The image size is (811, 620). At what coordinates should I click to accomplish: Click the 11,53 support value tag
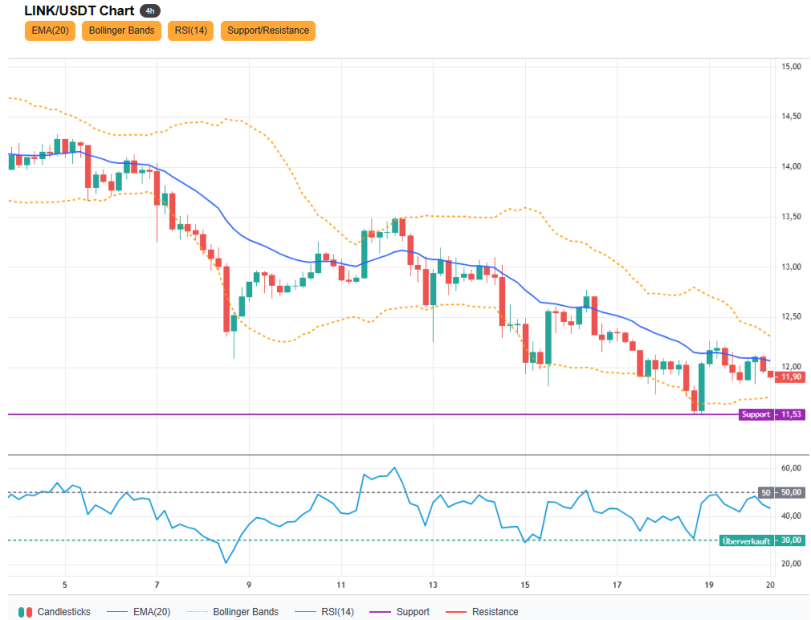790,414
